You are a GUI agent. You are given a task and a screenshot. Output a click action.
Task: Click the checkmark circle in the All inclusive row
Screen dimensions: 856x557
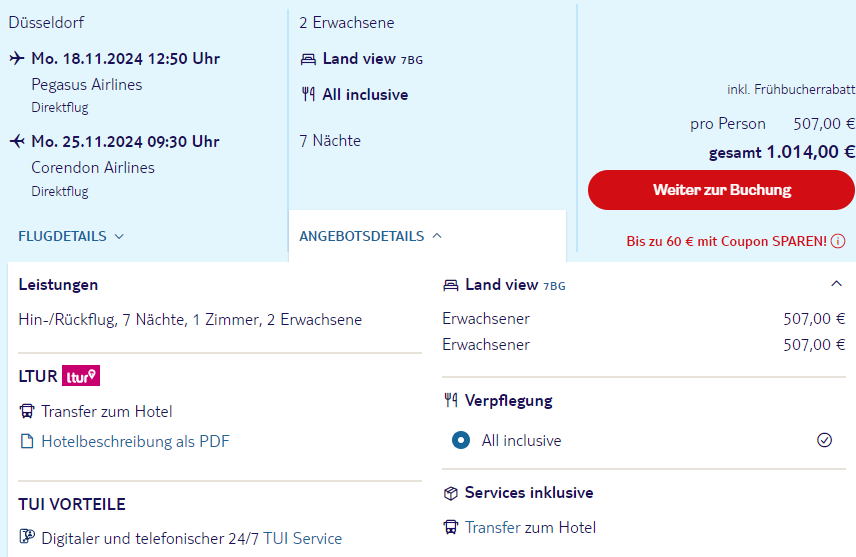point(825,440)
